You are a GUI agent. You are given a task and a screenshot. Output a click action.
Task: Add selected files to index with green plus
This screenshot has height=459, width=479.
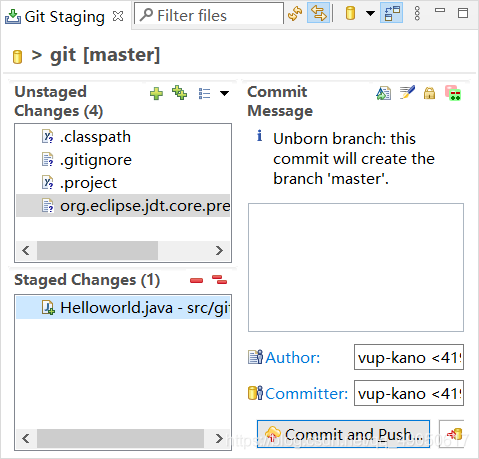[156, 93]
